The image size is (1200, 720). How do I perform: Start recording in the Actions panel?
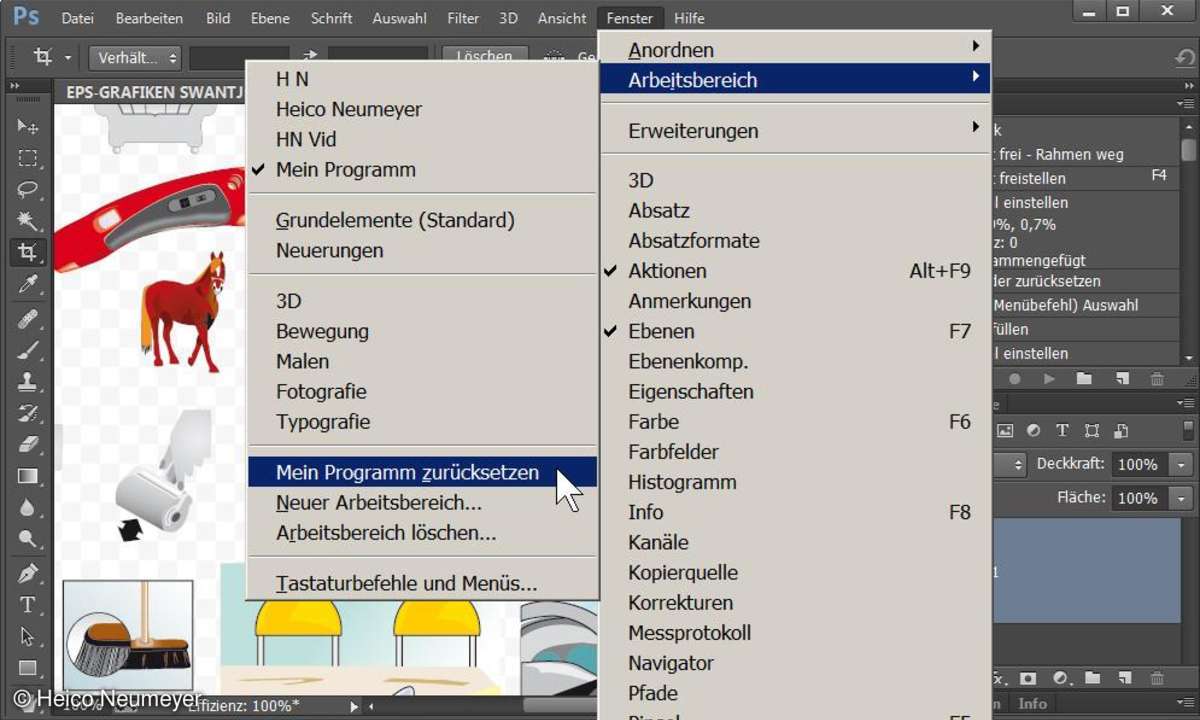click(1014, 379)
